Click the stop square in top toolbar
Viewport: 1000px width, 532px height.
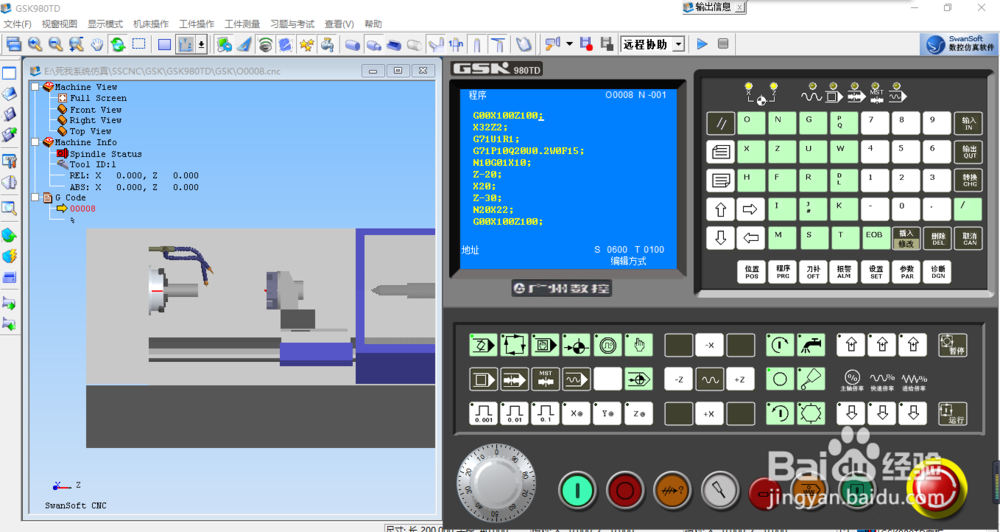point(723,44)
